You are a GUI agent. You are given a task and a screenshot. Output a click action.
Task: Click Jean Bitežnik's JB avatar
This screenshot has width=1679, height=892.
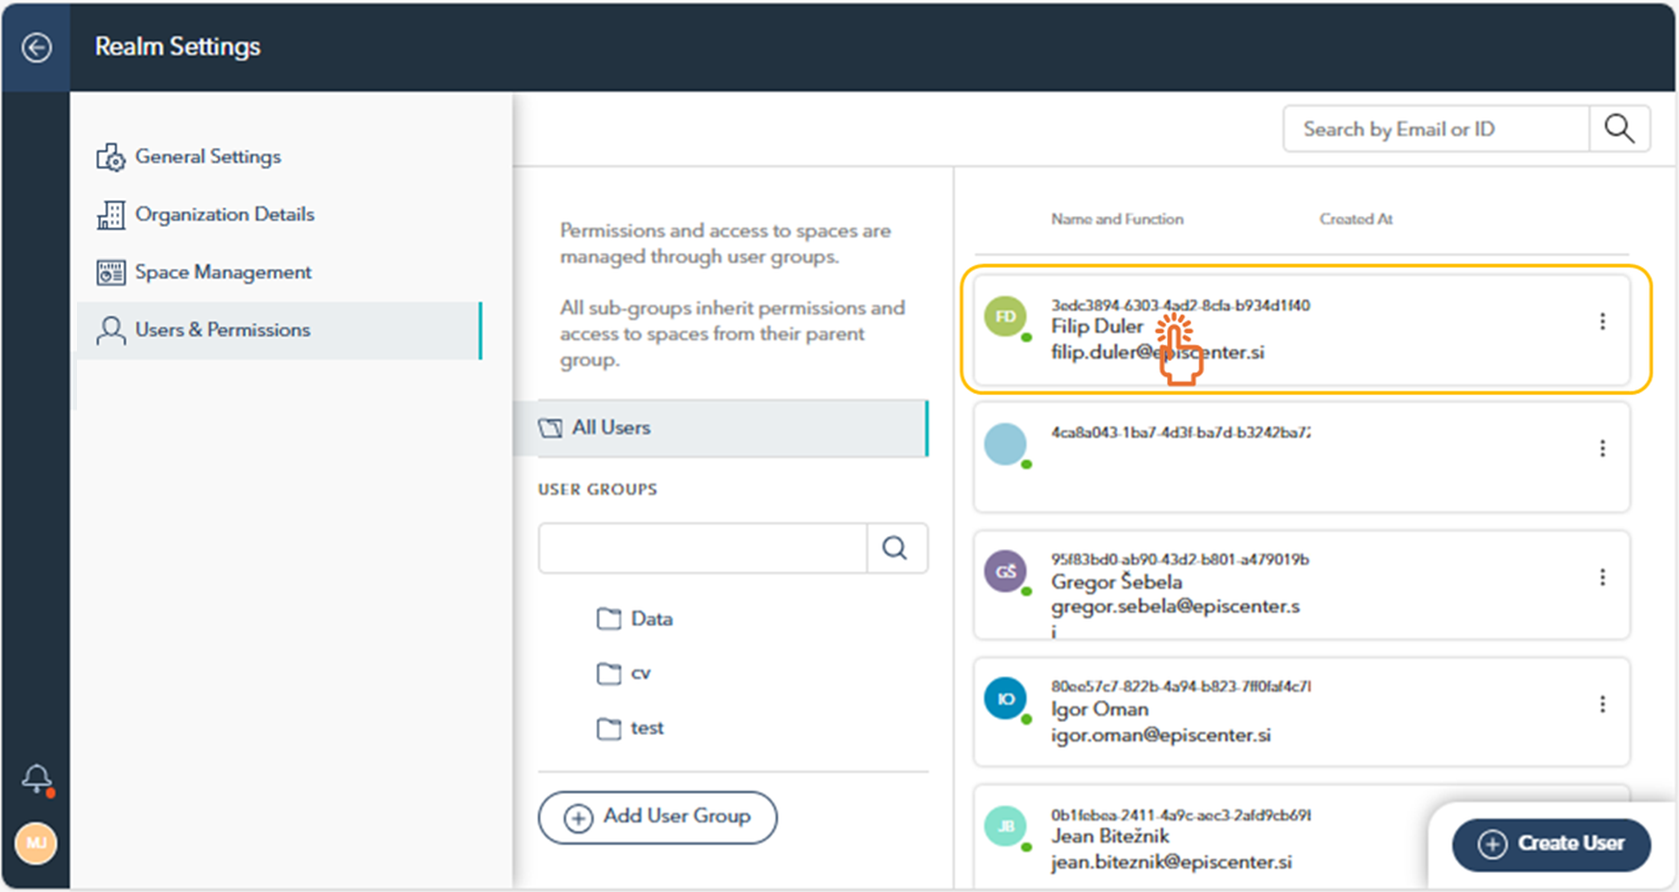1005,826
